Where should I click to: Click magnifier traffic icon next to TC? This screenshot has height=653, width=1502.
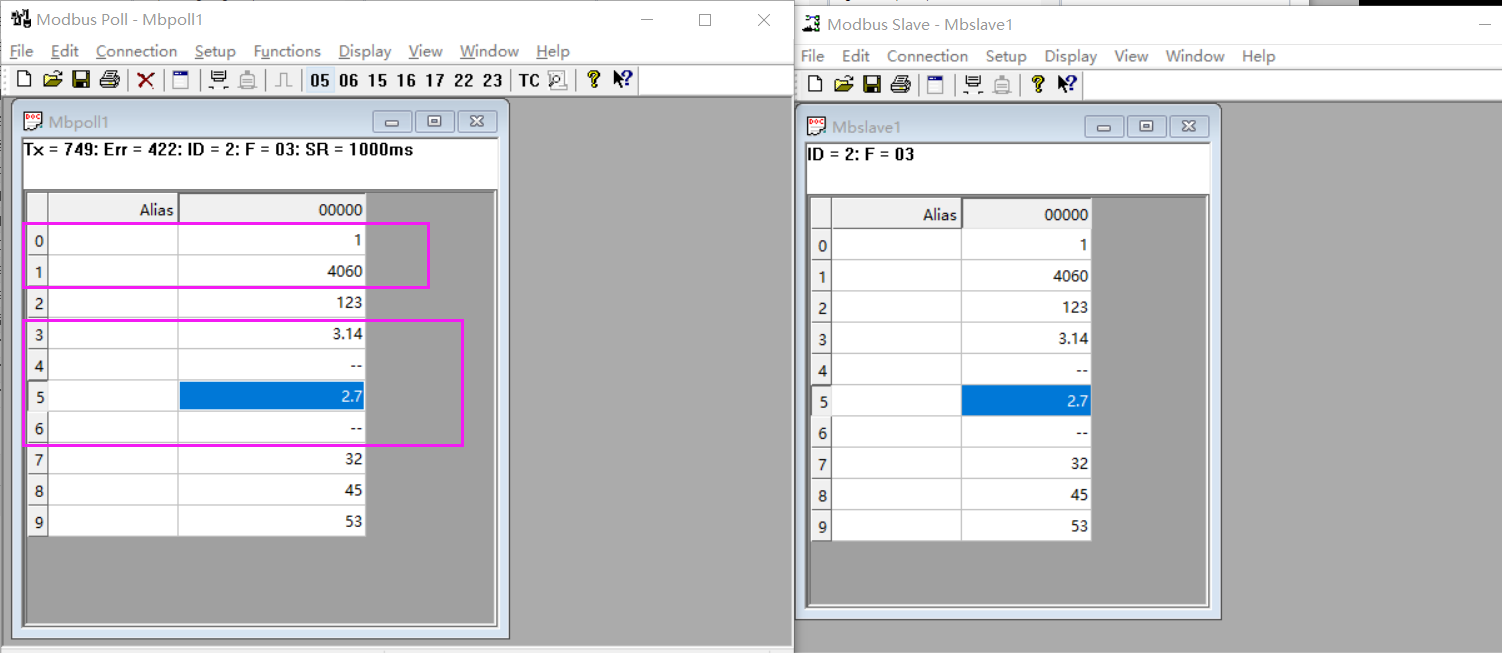point(557,80)
